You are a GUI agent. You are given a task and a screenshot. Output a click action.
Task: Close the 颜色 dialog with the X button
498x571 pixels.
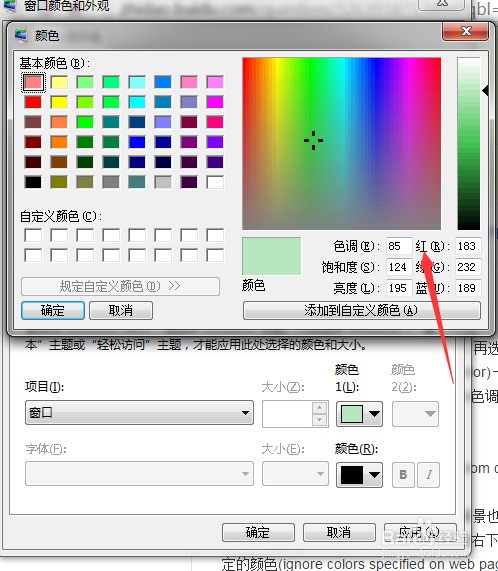pyautogui.click(x=465, y=31)
